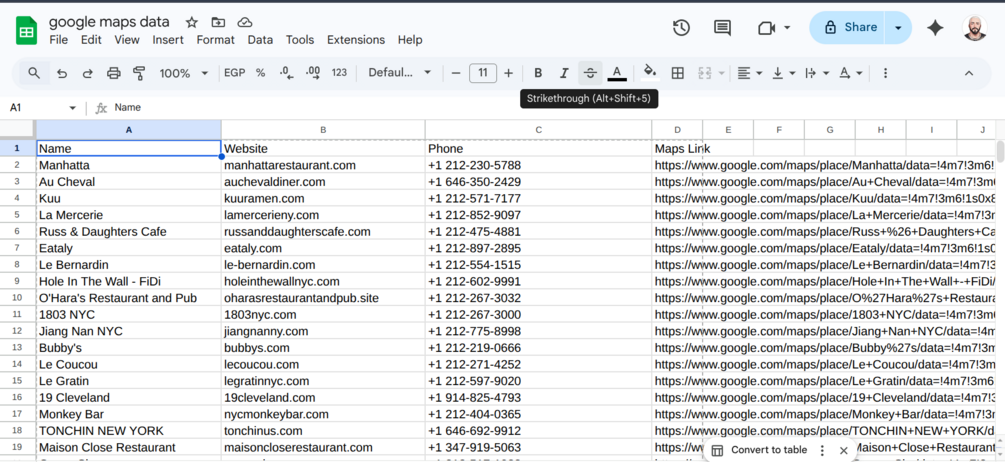1005x462 pixels.
Task: Move document to folder icon
Action: click(x=218, y=22)
